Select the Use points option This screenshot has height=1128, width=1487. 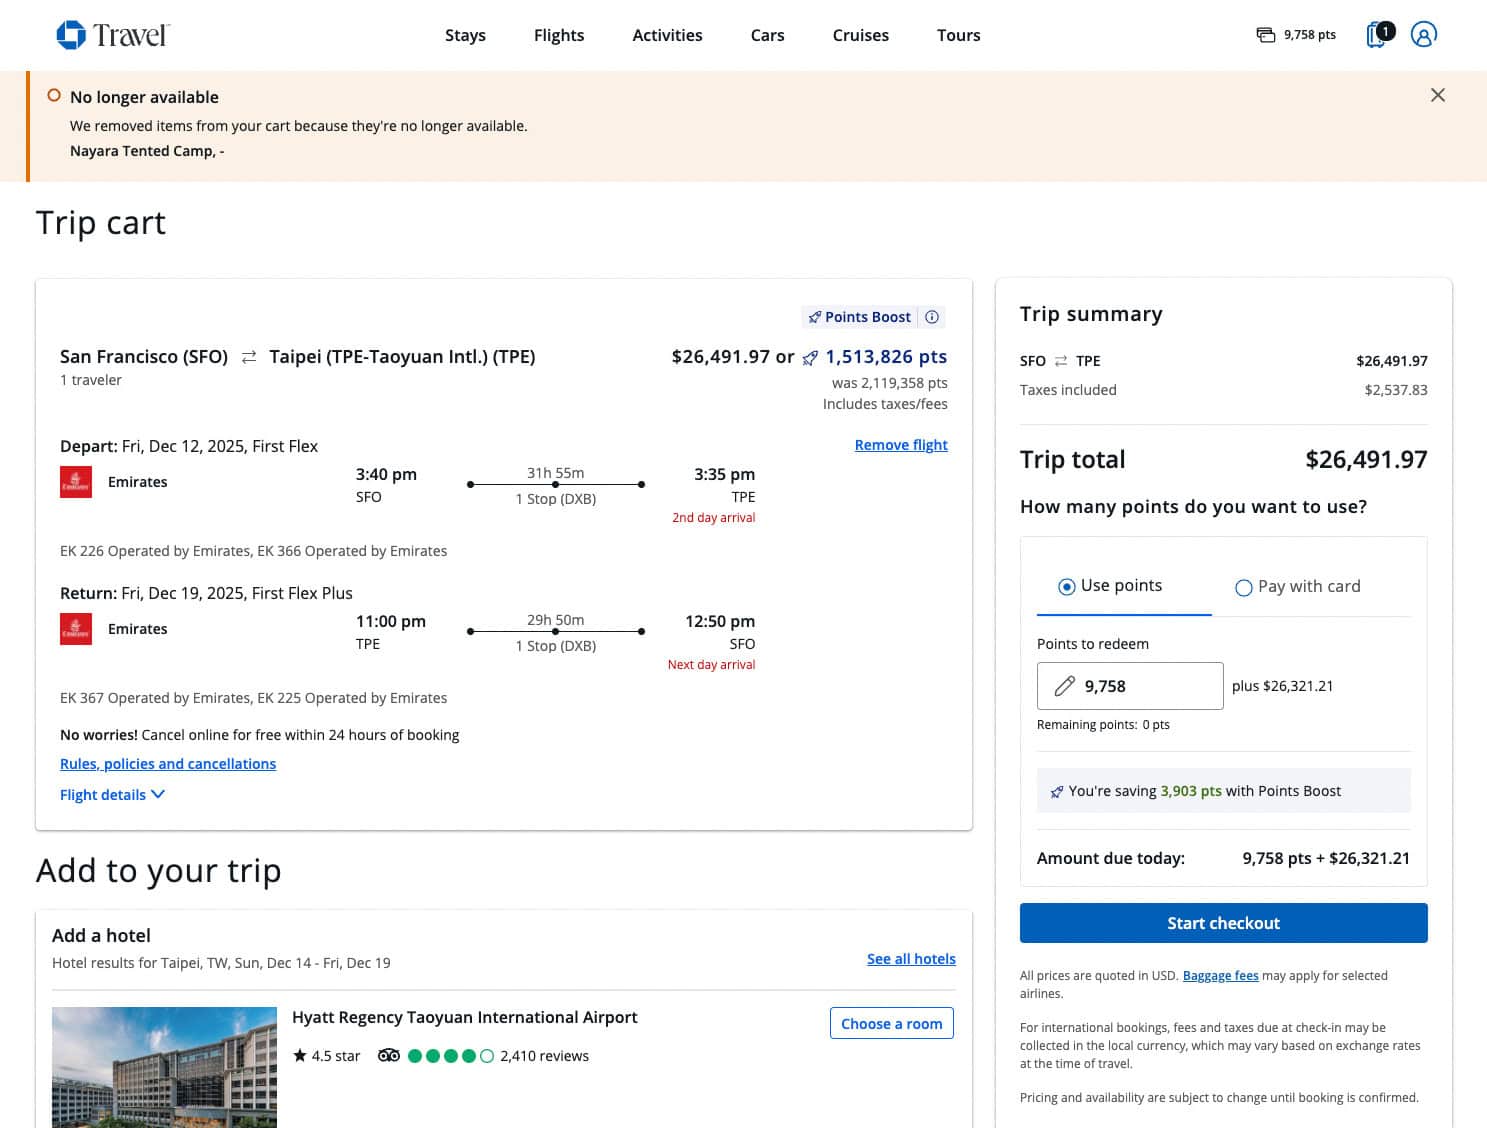1110,586
